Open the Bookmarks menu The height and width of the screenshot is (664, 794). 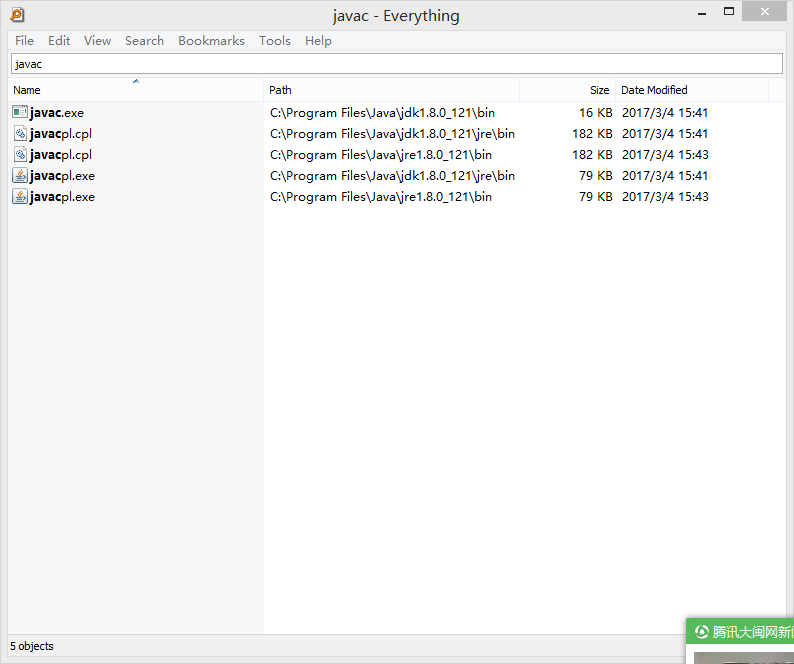(x=211, y=41)
